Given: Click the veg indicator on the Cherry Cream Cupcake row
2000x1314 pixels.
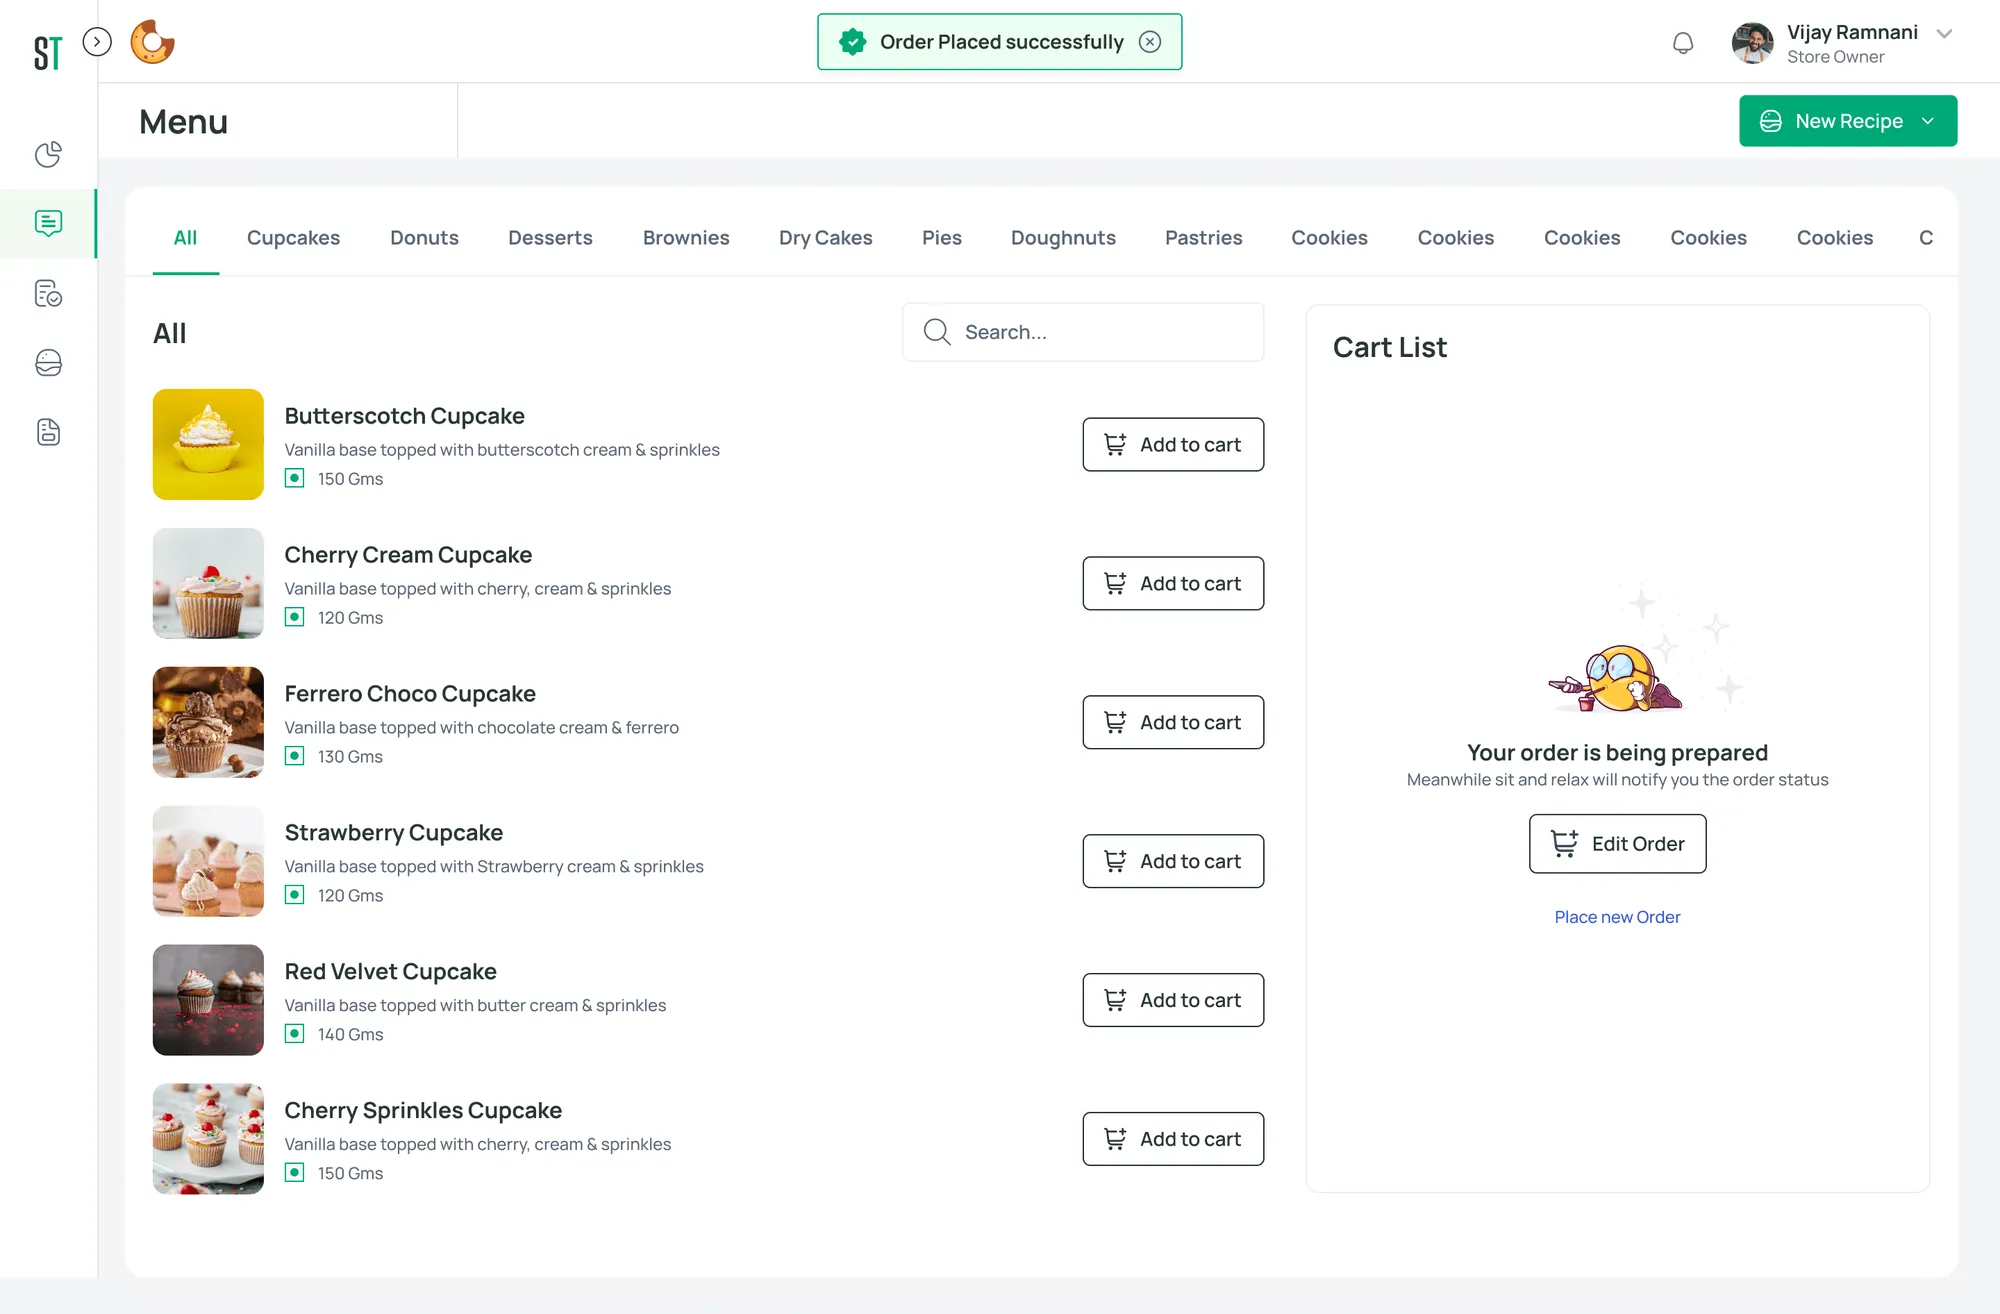Looking at the screenshot, I should [x=294, y=617].
